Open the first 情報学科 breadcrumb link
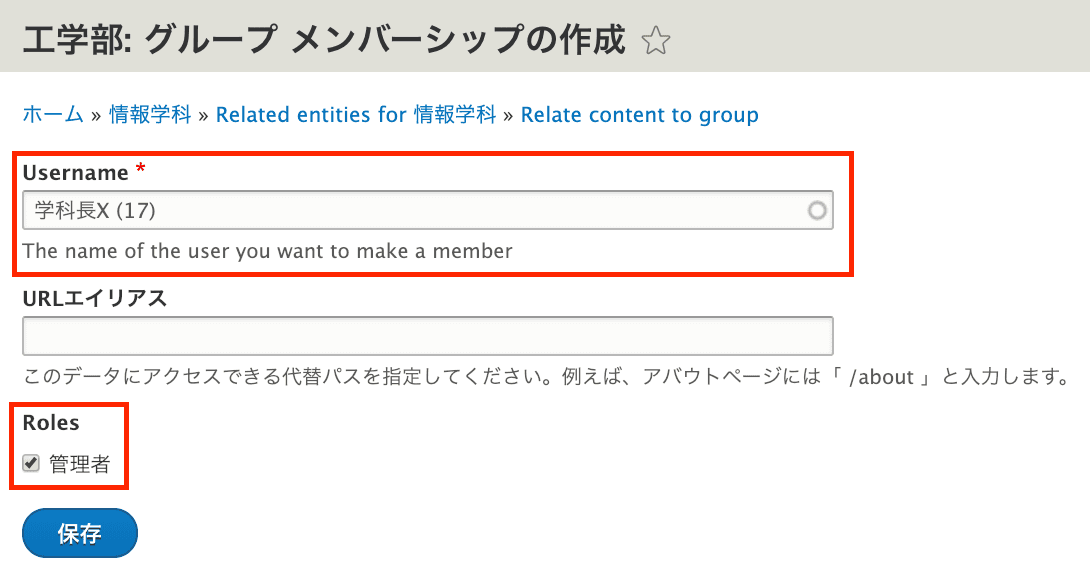Viewport: 1090px width, 584px height. point(150,114)
